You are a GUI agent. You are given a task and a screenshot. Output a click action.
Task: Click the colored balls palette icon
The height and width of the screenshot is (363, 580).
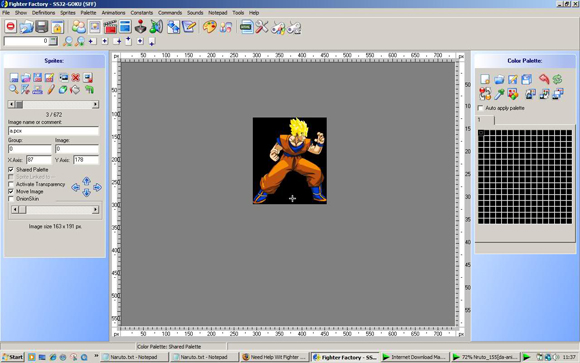click(513, 94)
